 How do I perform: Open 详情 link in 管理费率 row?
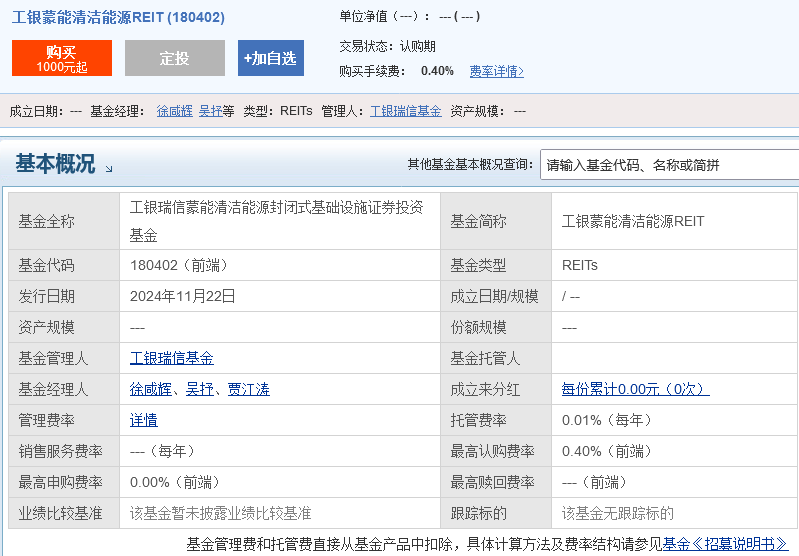[x=144, y=420]
